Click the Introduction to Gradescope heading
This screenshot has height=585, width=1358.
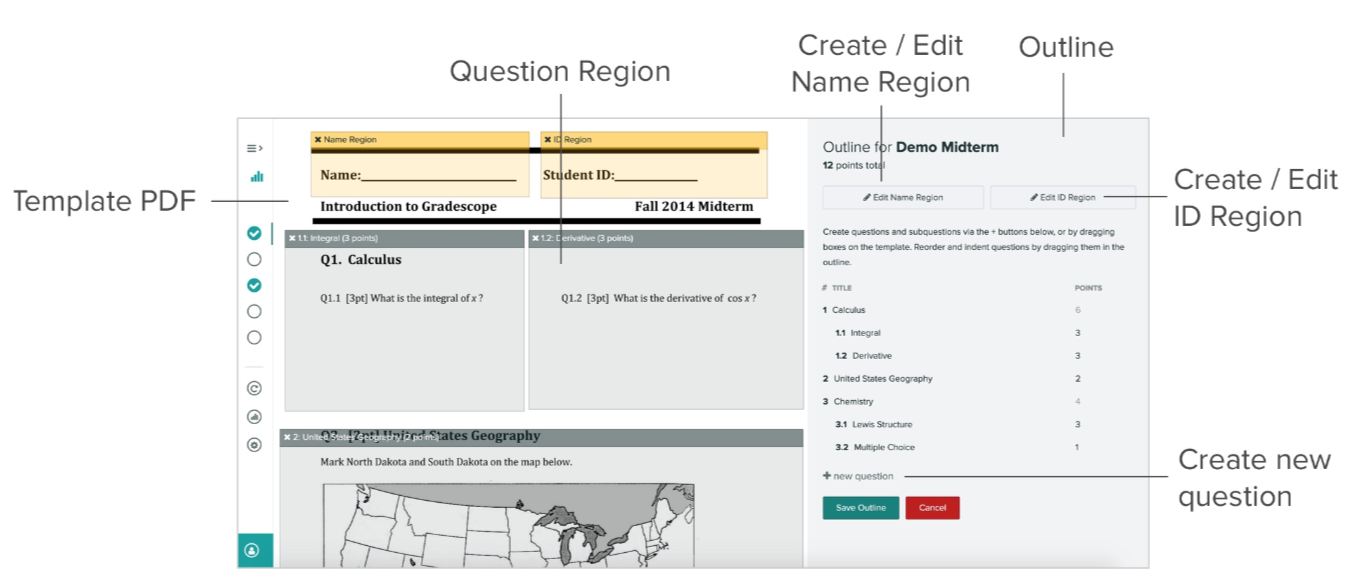(408, 207)
